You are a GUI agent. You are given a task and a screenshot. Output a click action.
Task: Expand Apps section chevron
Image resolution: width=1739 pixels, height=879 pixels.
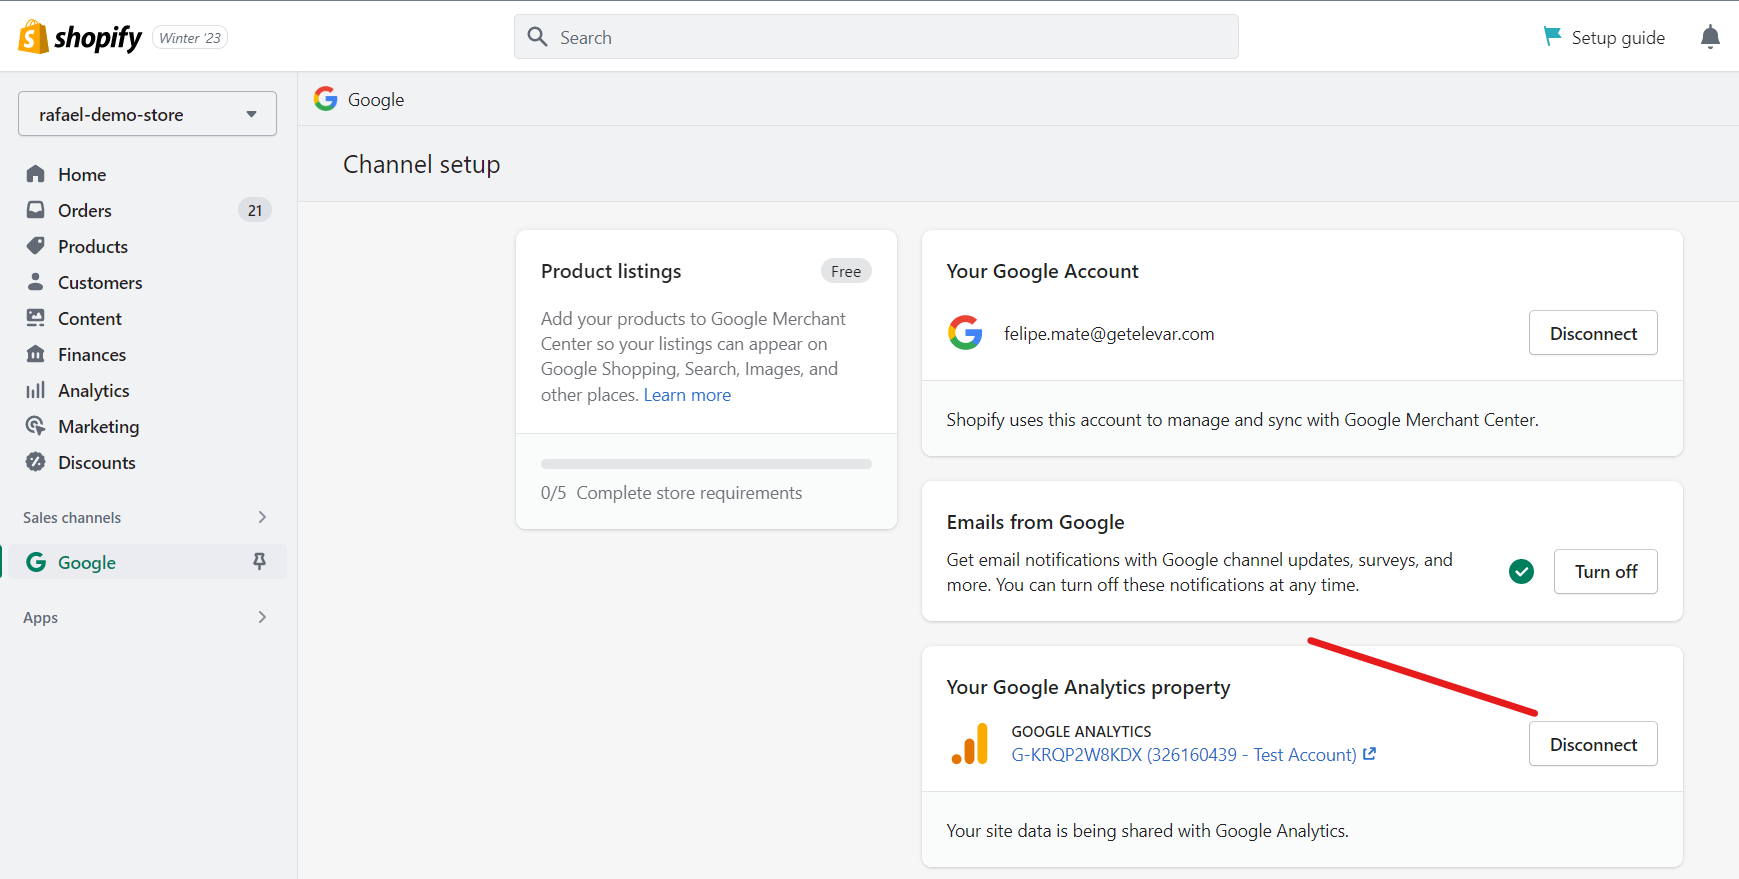click(x=262, y=617)
